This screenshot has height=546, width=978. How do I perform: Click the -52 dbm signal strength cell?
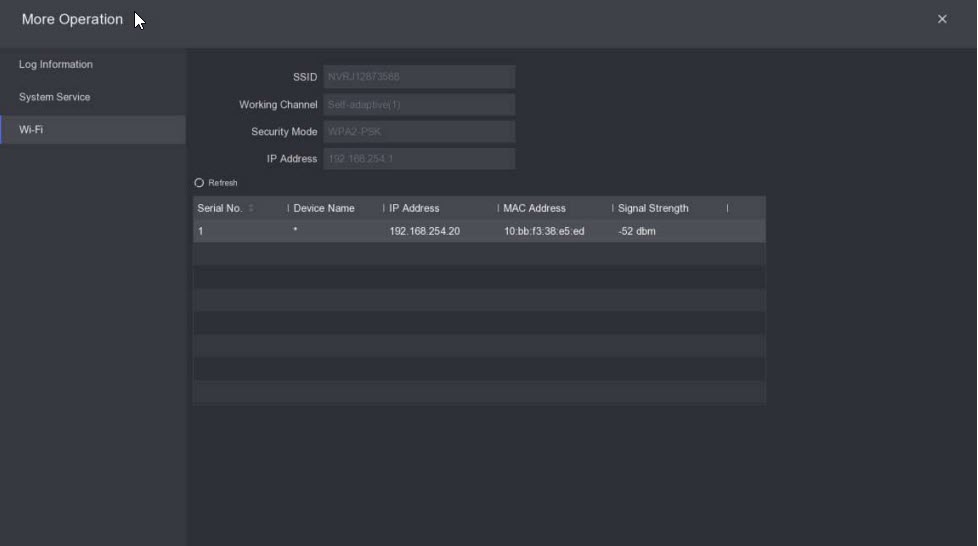click(637, 231)
